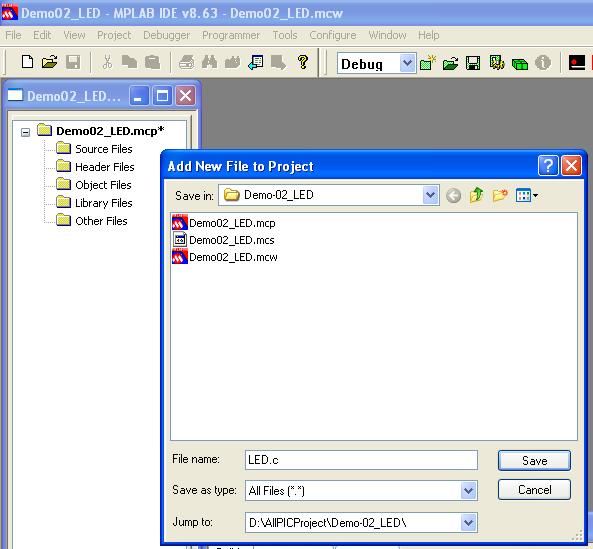This screenshot has height=549, width=593.
Task: Open the View Menu icon in dialog
Action: tap(526, 195)
